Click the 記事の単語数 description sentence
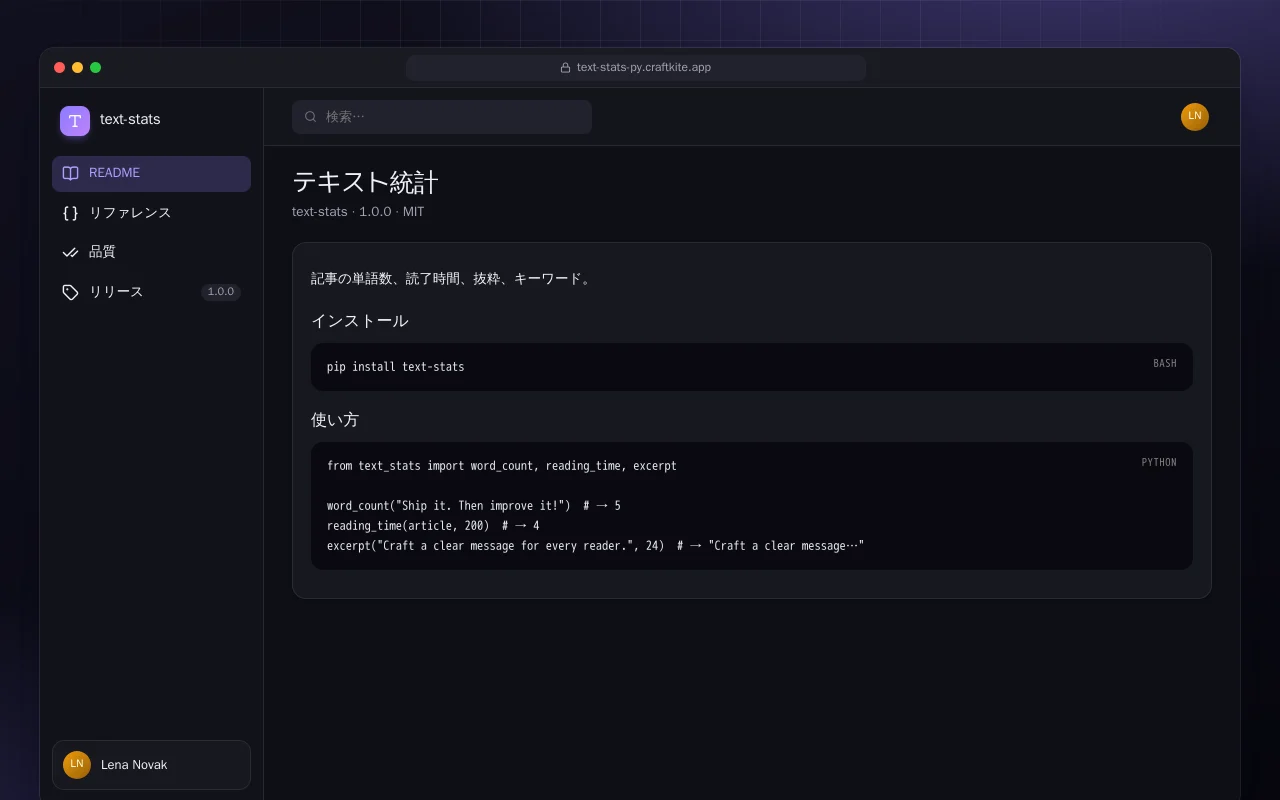 (452, 279)
